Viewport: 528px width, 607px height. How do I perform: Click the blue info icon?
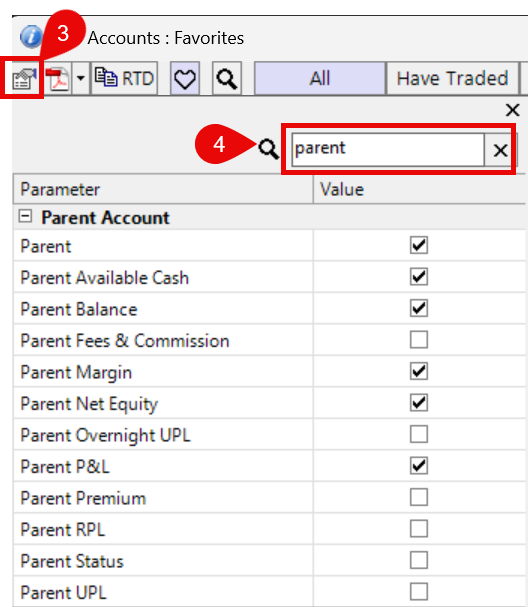[31, 37]
